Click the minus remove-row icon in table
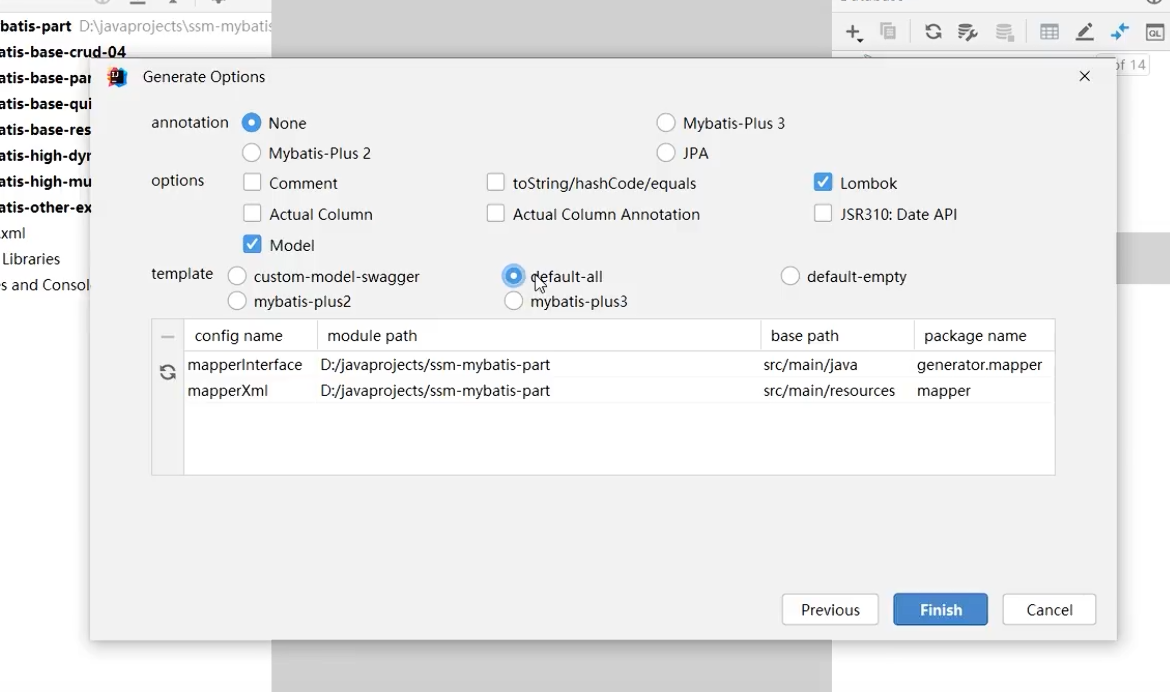The width and height of the screenshot is (1170, 692). pyautogui.click(x=168, y=337)
